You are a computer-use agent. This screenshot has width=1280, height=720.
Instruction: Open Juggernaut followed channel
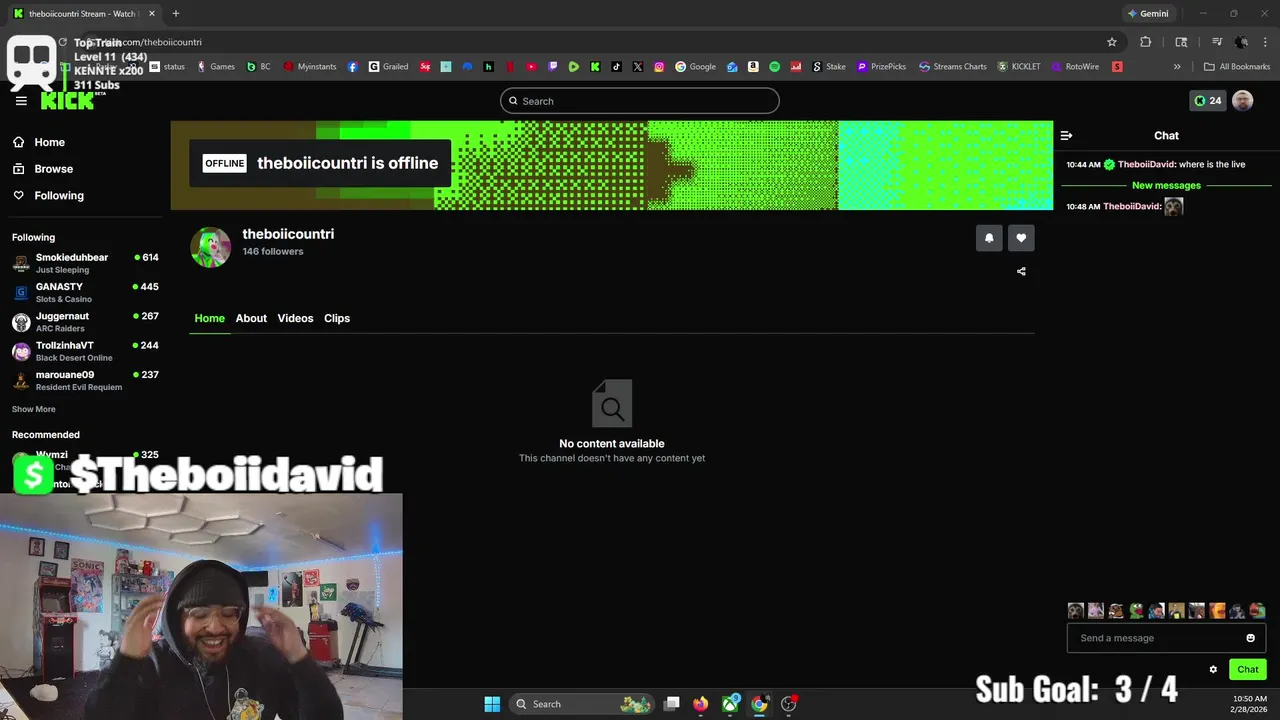(x=85, y=321)
